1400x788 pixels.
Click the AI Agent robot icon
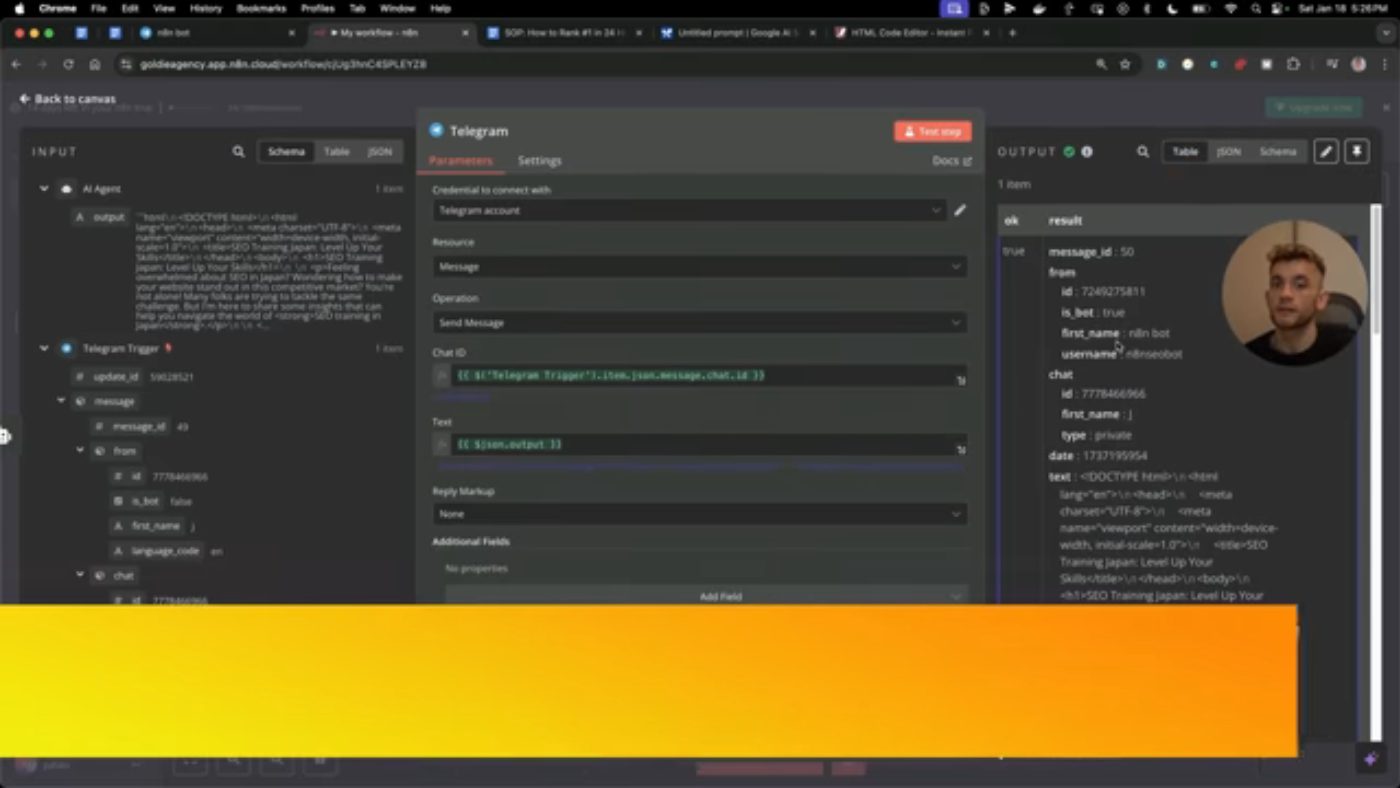(x=66, y=188)
